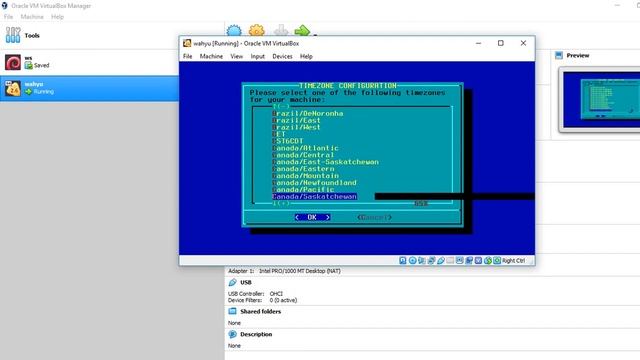Click the audio status bar icon
Screen dimensions: 640x360
pos(422,260)
